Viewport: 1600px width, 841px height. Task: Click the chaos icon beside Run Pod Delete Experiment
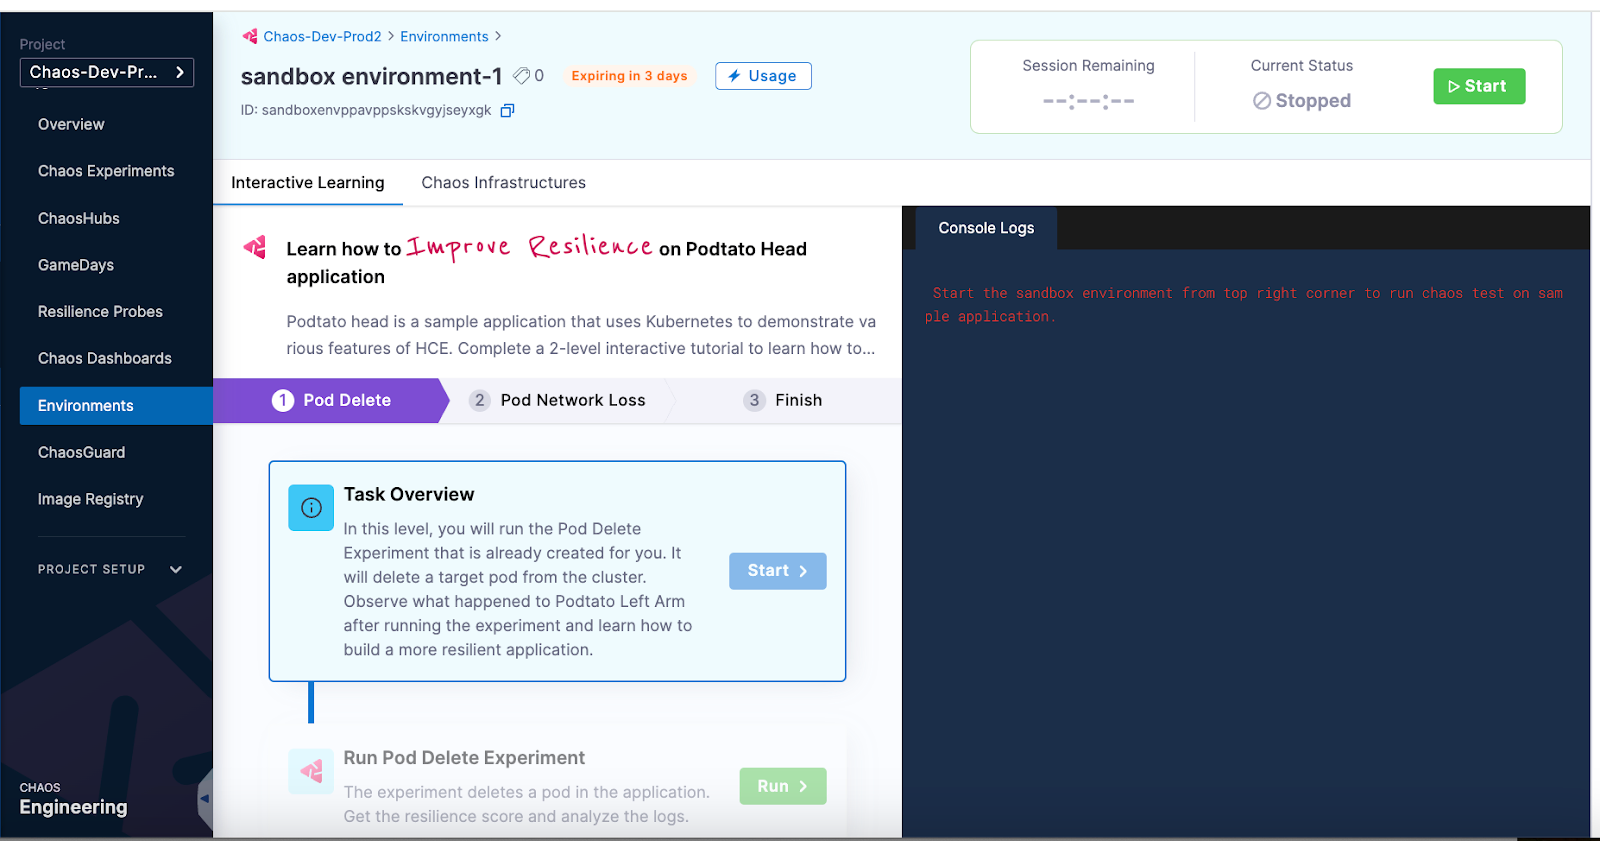[x=311, y=771]
